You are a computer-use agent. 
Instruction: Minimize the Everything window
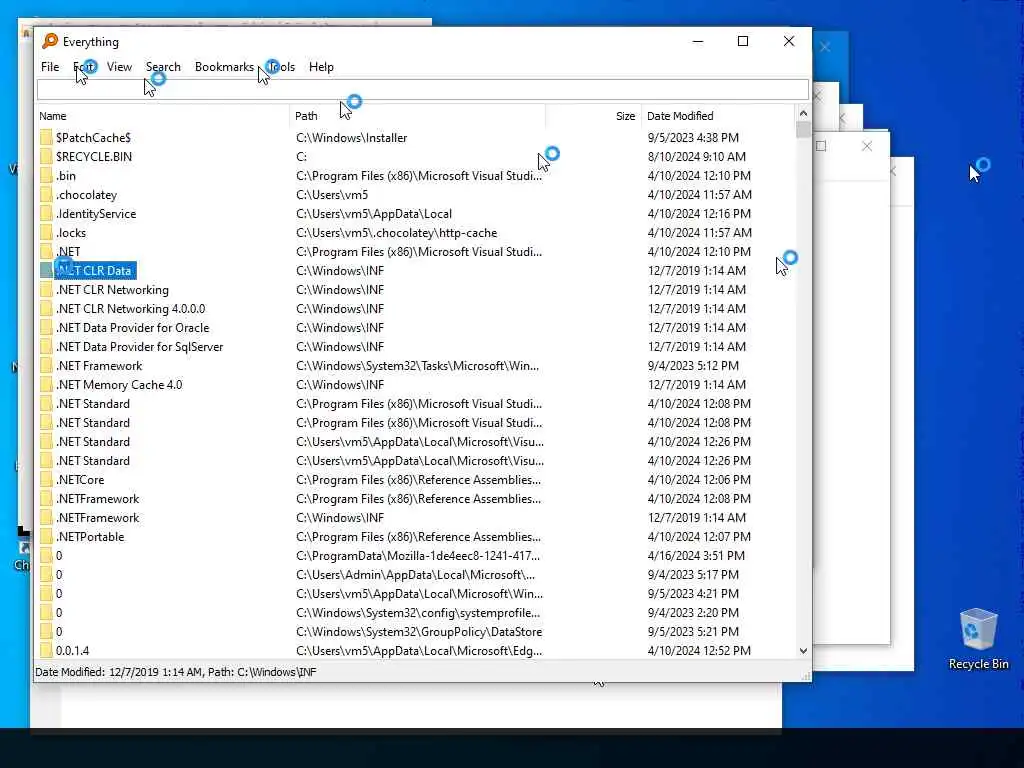(698, 41)
